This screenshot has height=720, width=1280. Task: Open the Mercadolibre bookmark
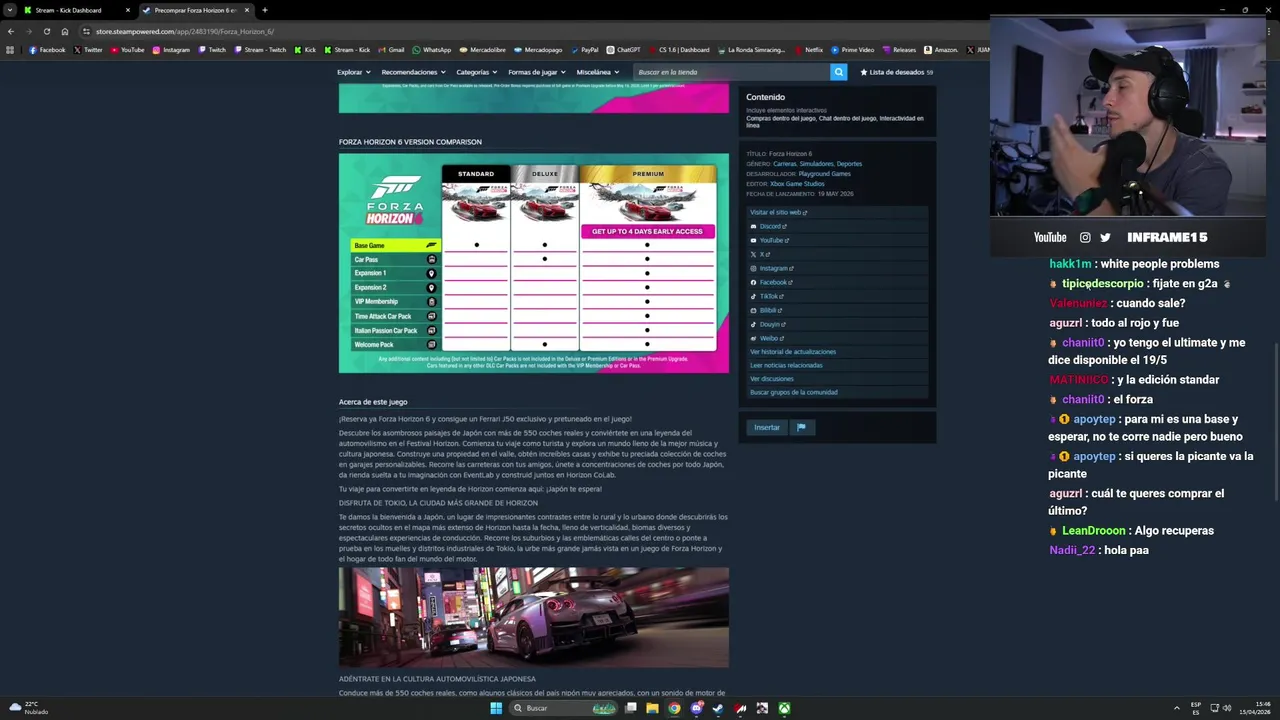tap(482, 50)
